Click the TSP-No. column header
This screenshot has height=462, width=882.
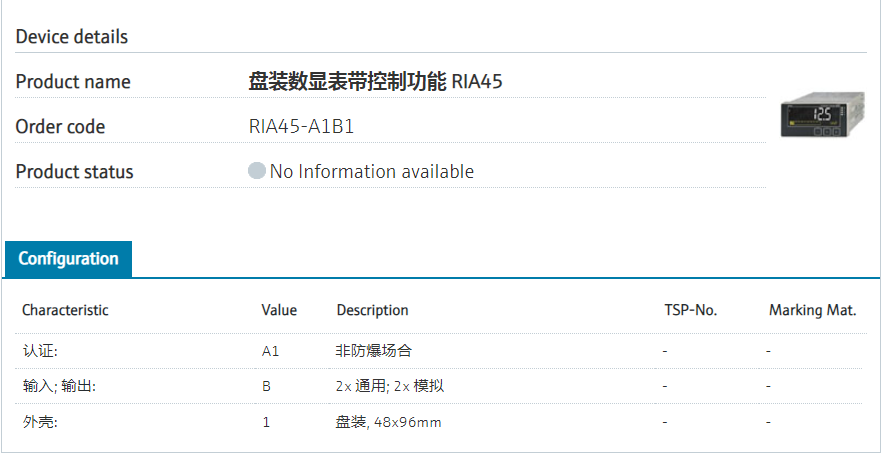click(x=690, y=310)
